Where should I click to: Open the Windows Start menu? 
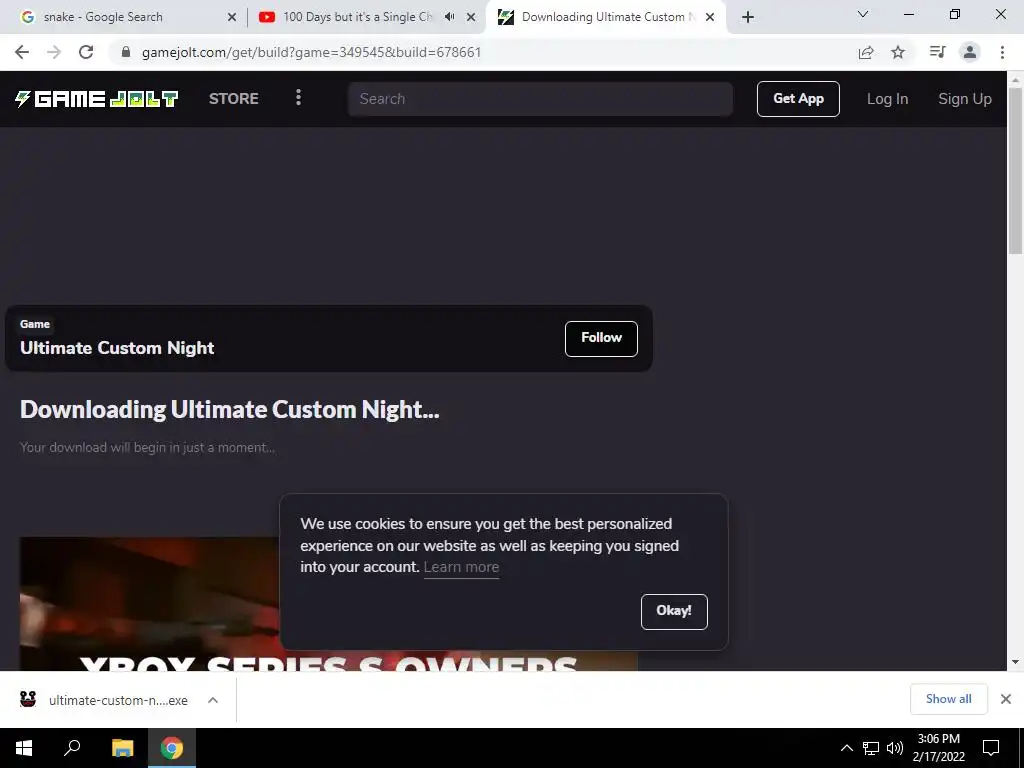click(24, 748)
